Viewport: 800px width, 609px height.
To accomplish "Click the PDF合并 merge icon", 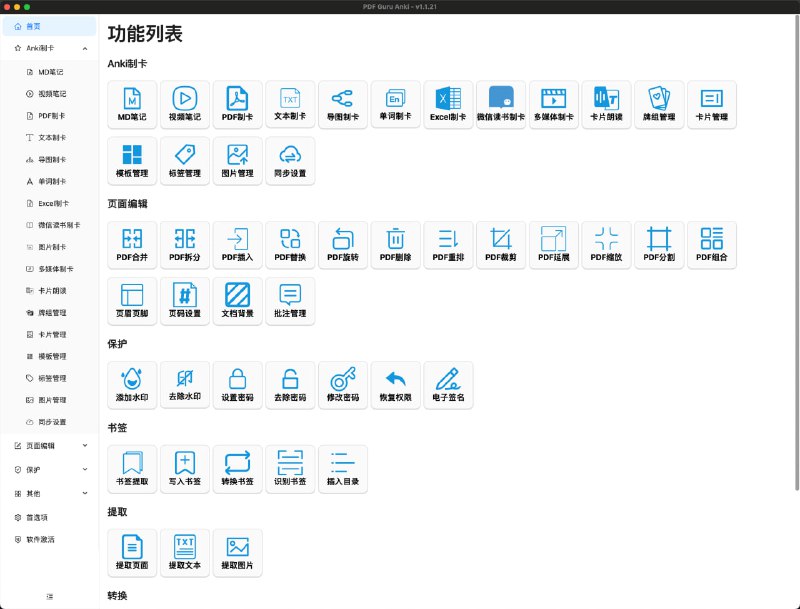I will coord(133,244).
